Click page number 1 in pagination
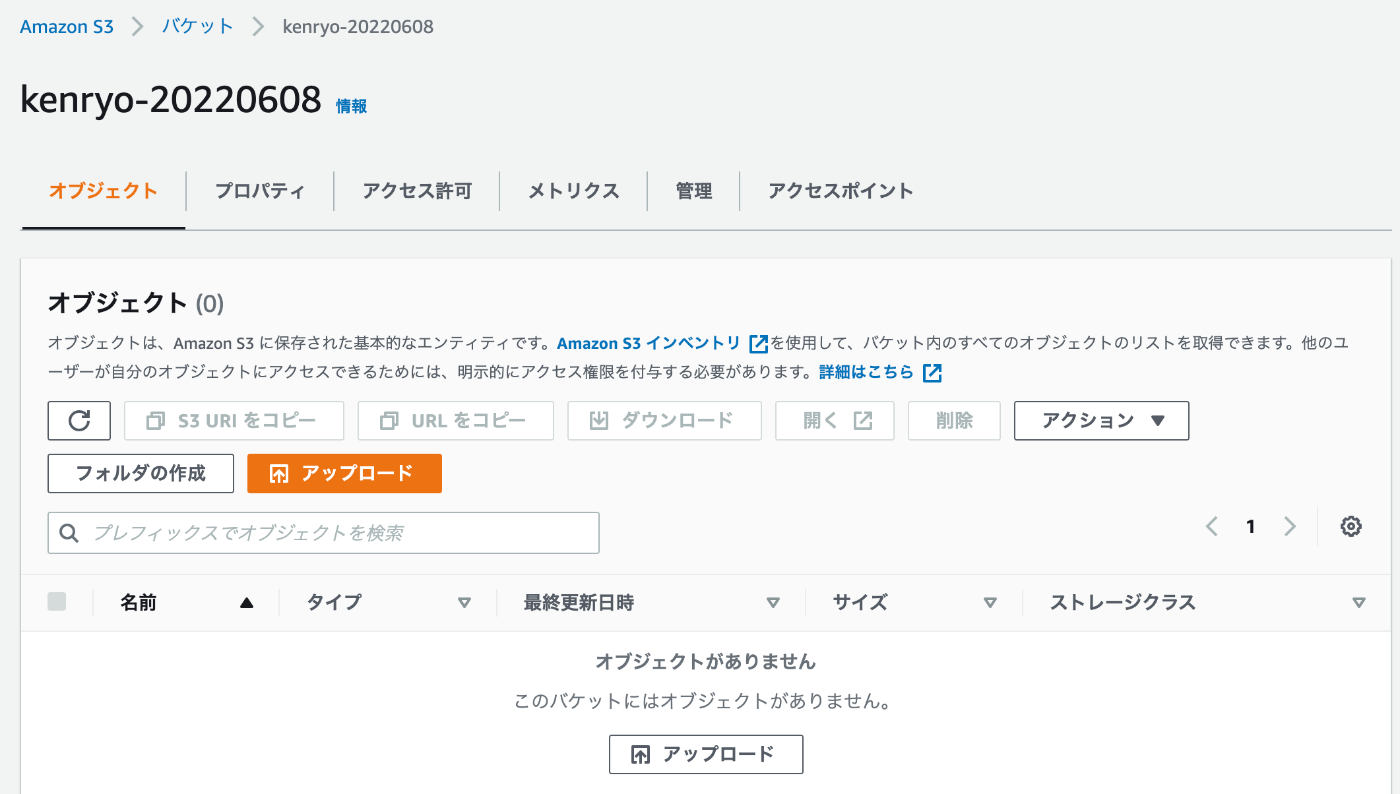Viewport: 1400px width, 794px height. (x=1250, y=527)
